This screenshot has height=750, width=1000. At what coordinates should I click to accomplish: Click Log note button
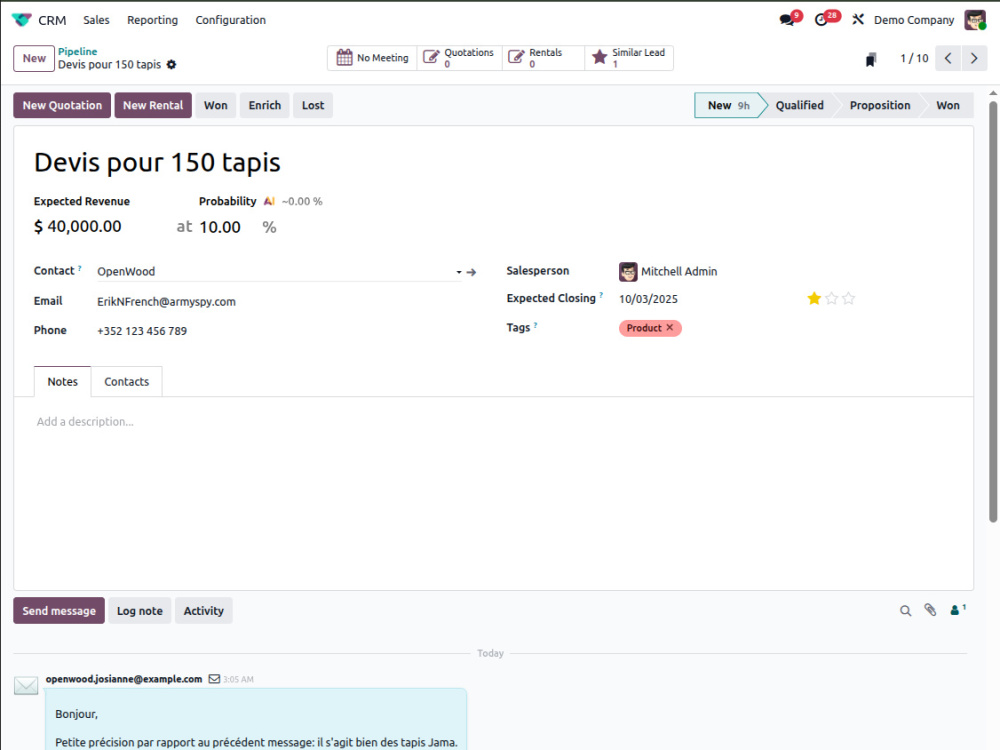(140, 610)
